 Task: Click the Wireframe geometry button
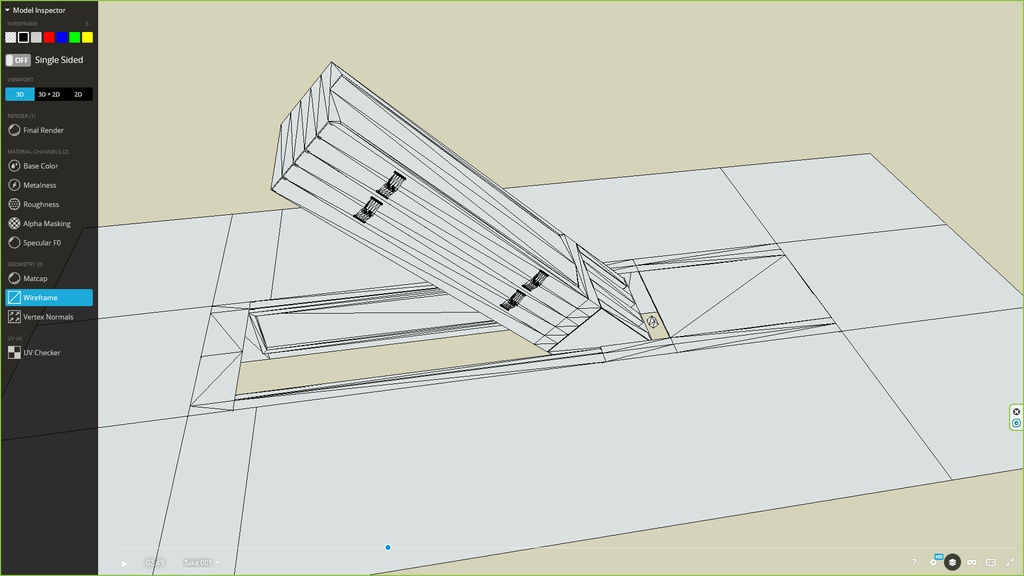48,298
